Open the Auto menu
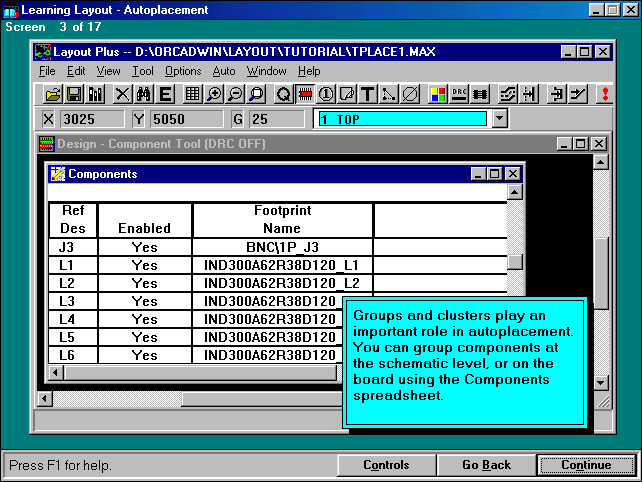The width and height of the screenshot is (642, 482). [x=224, y=71]
